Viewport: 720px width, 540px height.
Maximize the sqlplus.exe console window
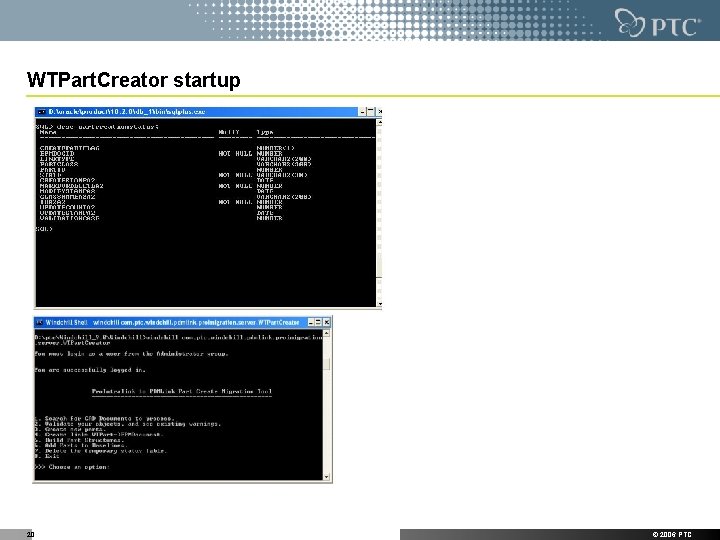pos(371,112)
